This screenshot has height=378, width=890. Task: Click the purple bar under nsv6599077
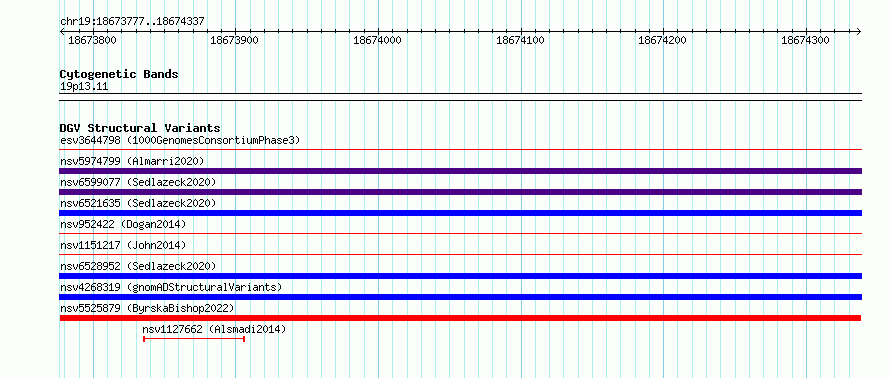[460, 192]
